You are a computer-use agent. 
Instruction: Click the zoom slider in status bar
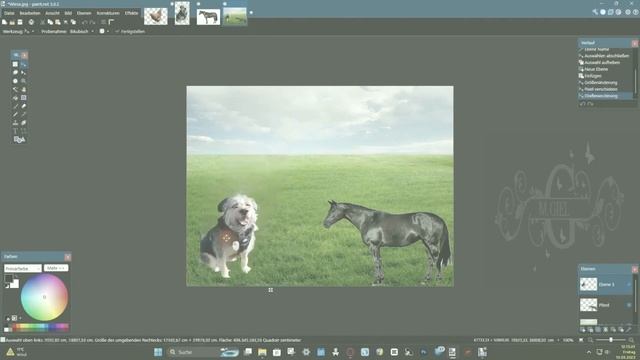pos(611,340)
